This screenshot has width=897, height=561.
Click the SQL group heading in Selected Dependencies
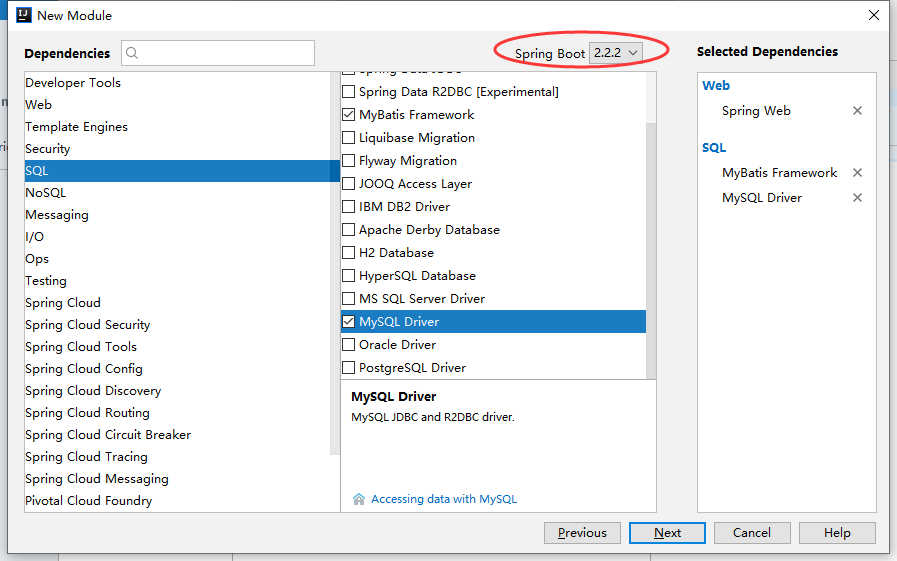(714, 148)
